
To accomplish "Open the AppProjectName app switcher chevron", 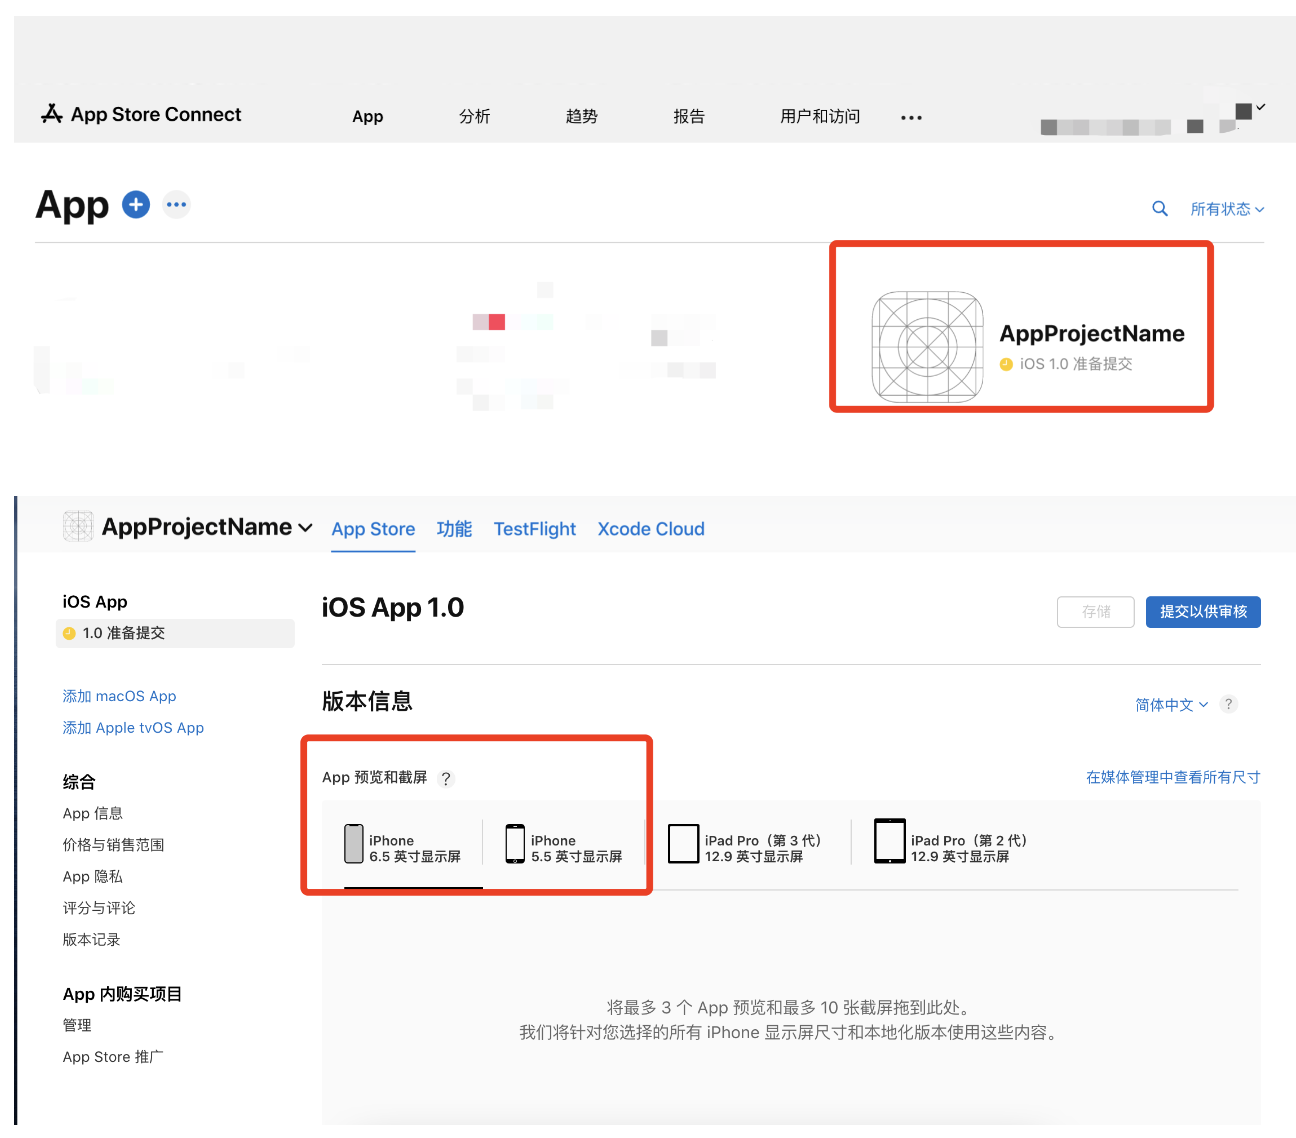I will [306, 528].
